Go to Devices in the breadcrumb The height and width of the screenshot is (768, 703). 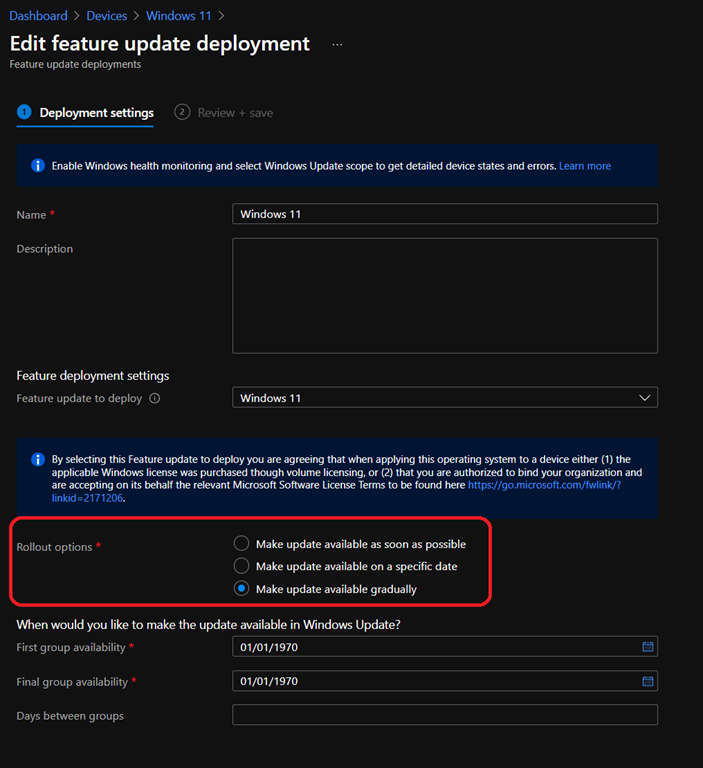(x=106, y=16)
